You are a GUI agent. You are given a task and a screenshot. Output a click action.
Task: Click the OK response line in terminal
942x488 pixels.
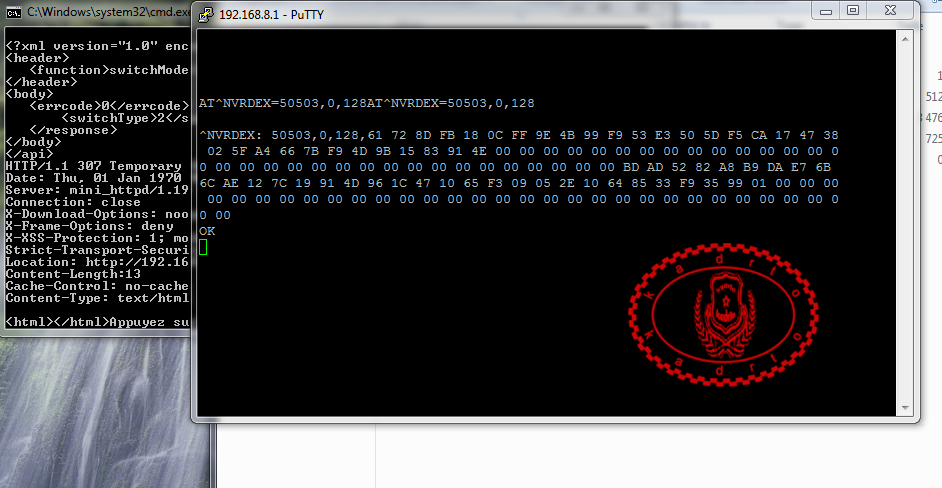point(207,231)
